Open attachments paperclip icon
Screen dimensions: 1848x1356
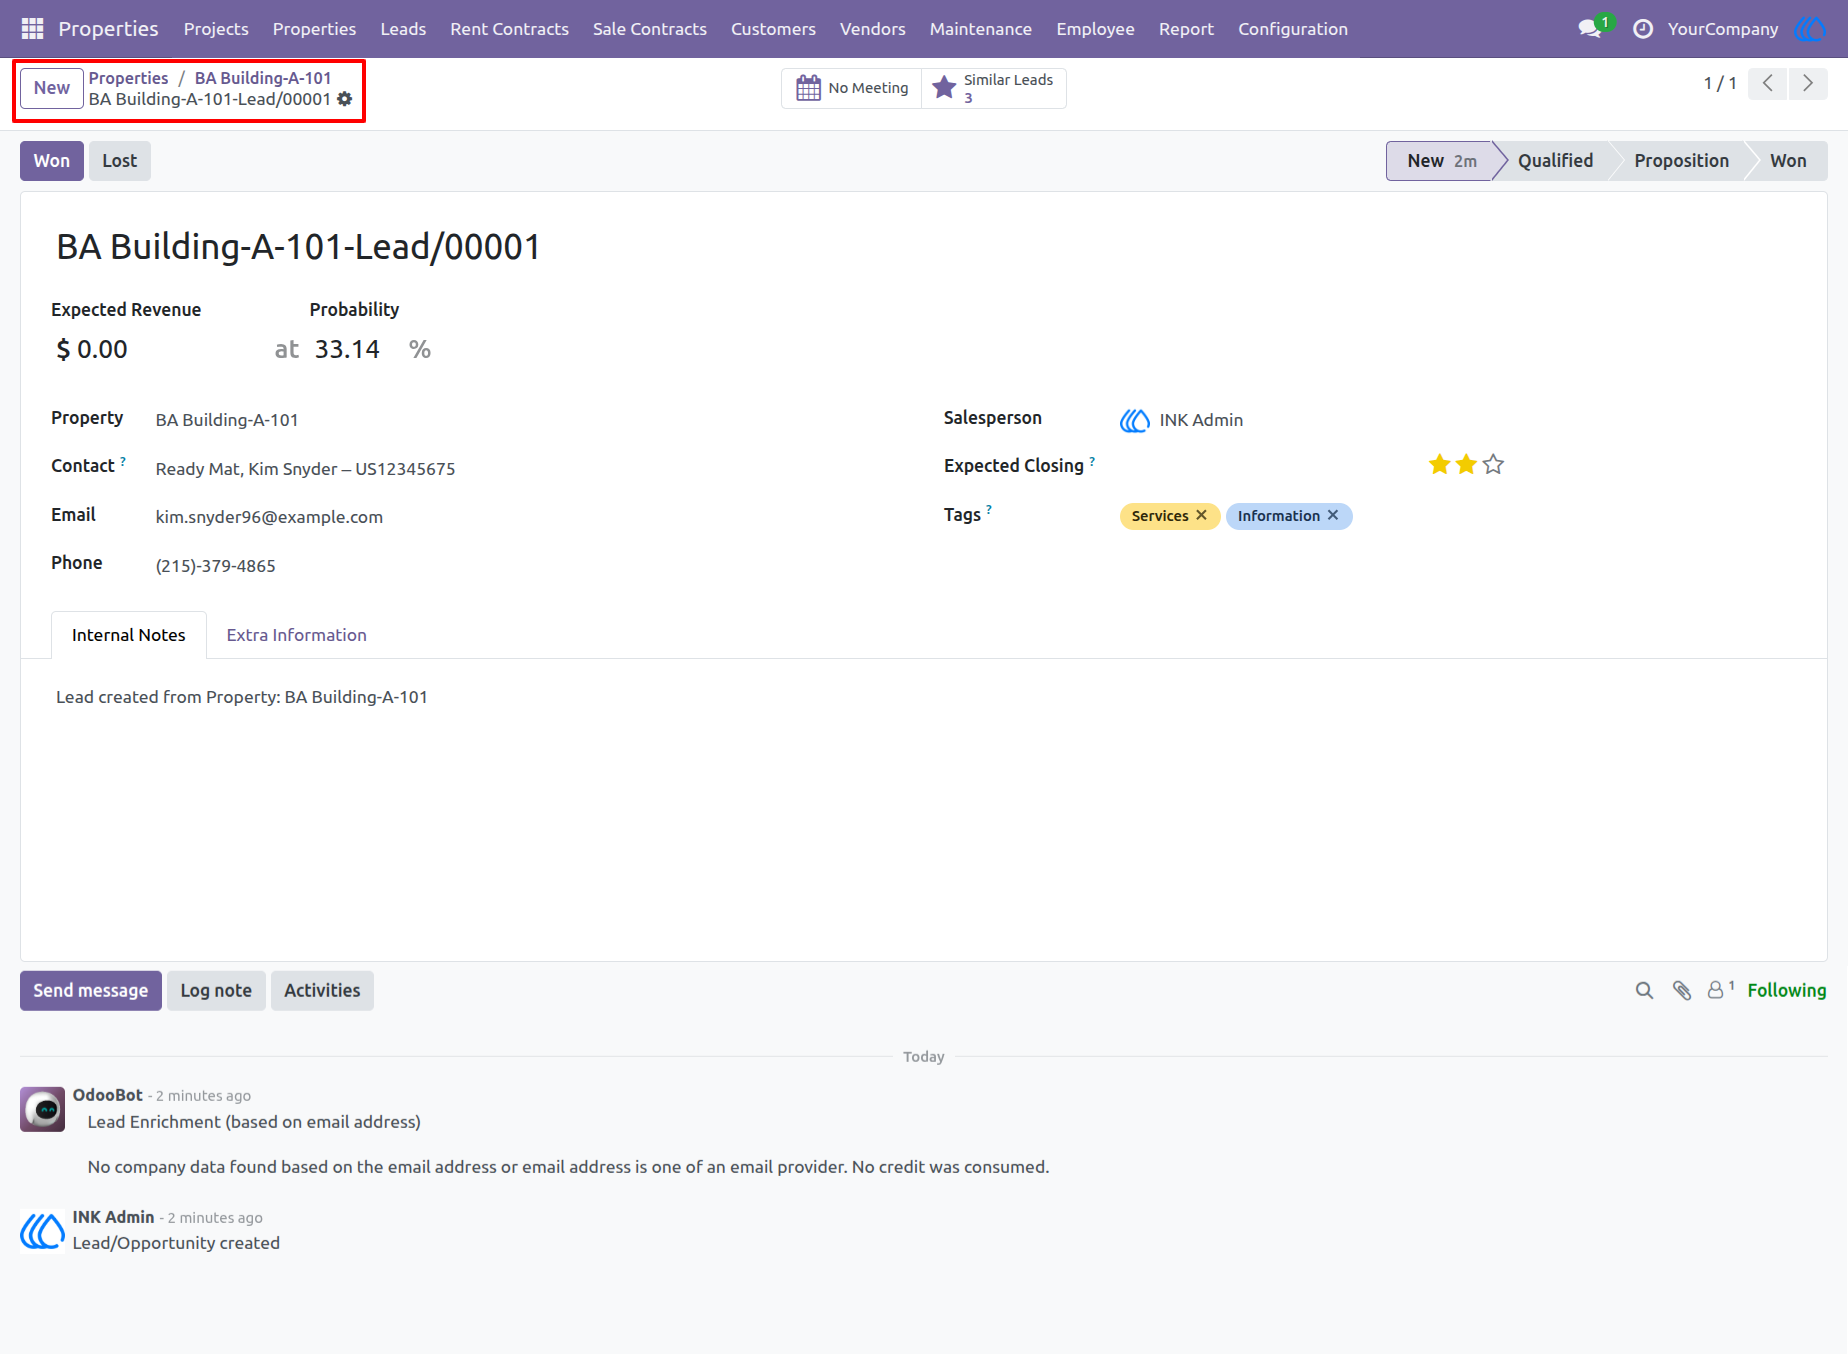tap(1682, 990)
